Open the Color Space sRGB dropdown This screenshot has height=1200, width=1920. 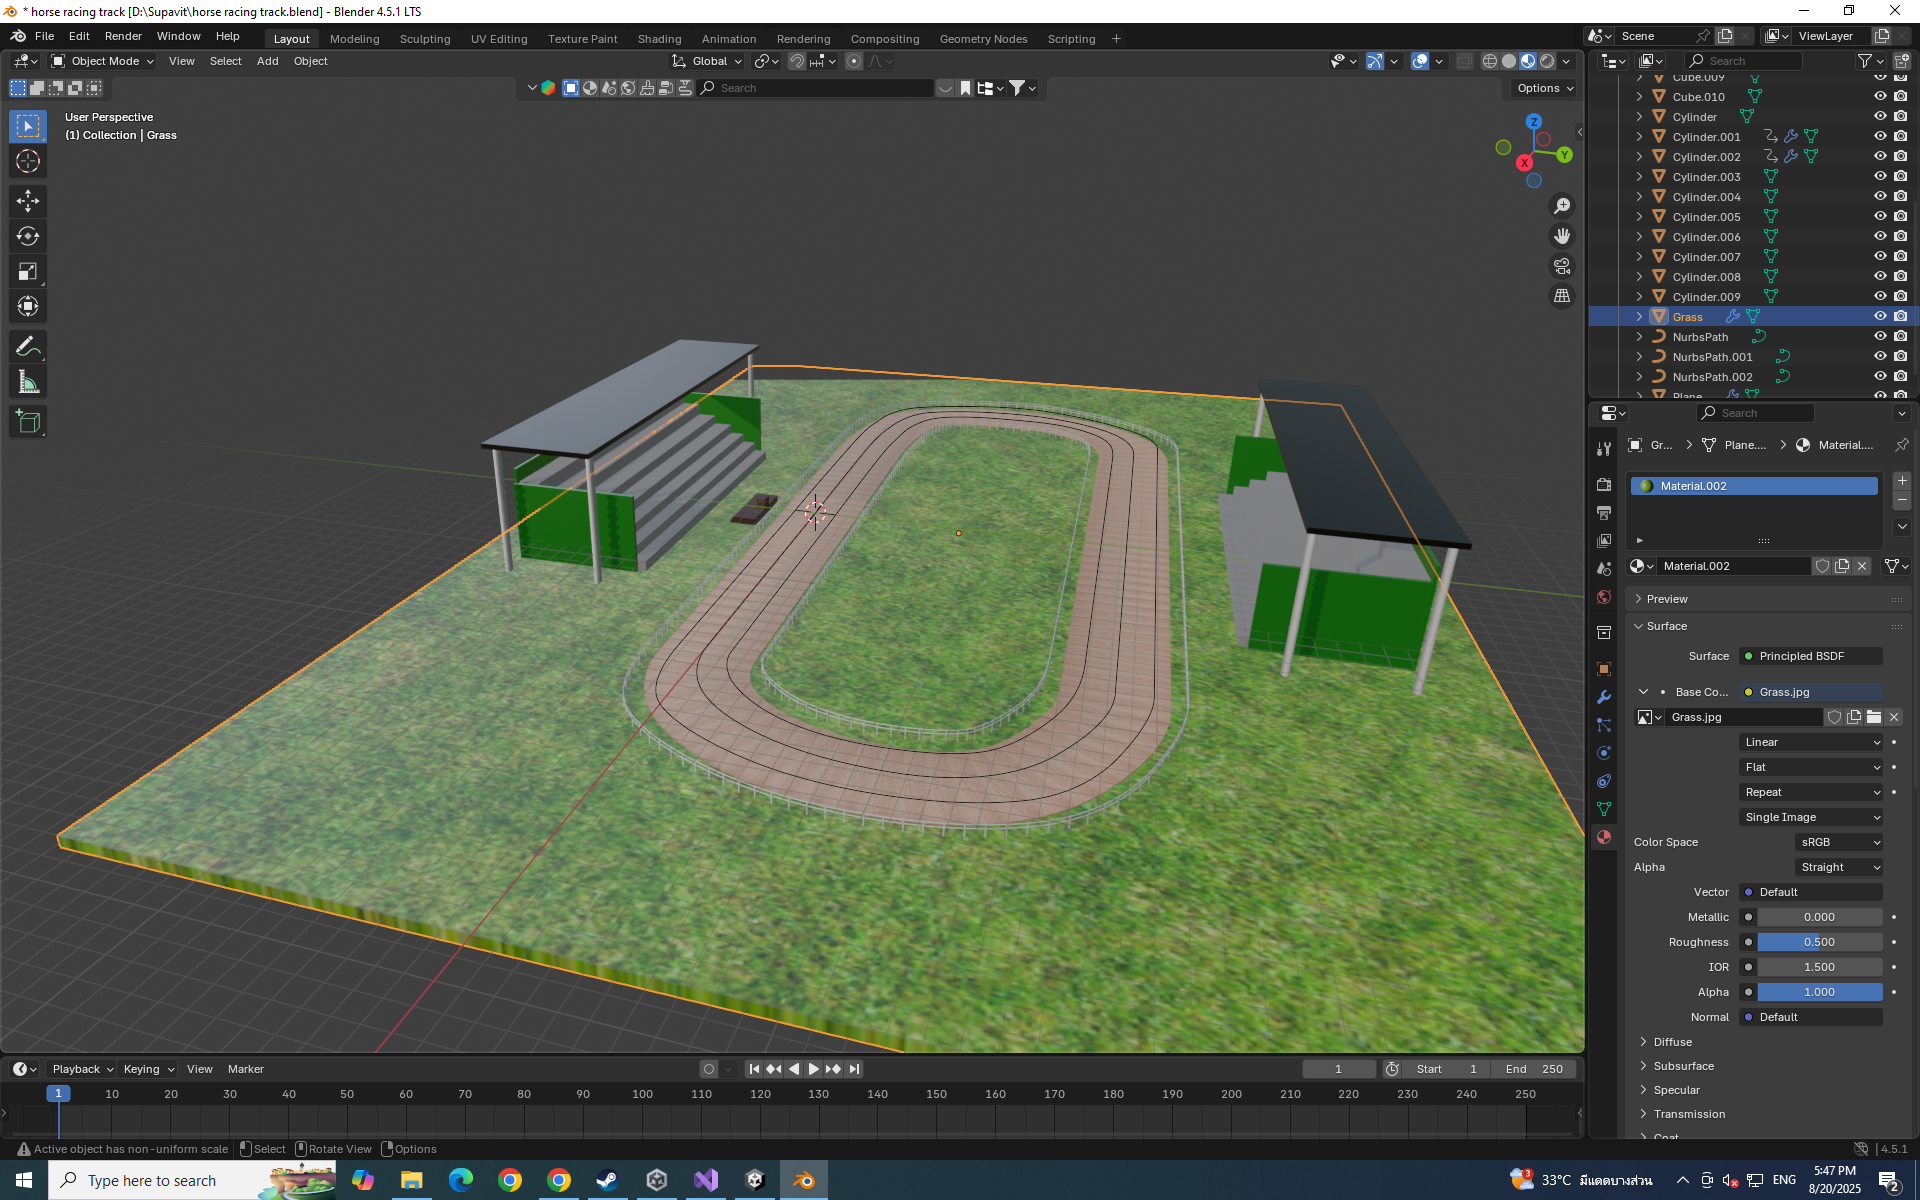tap(1839, 842)
